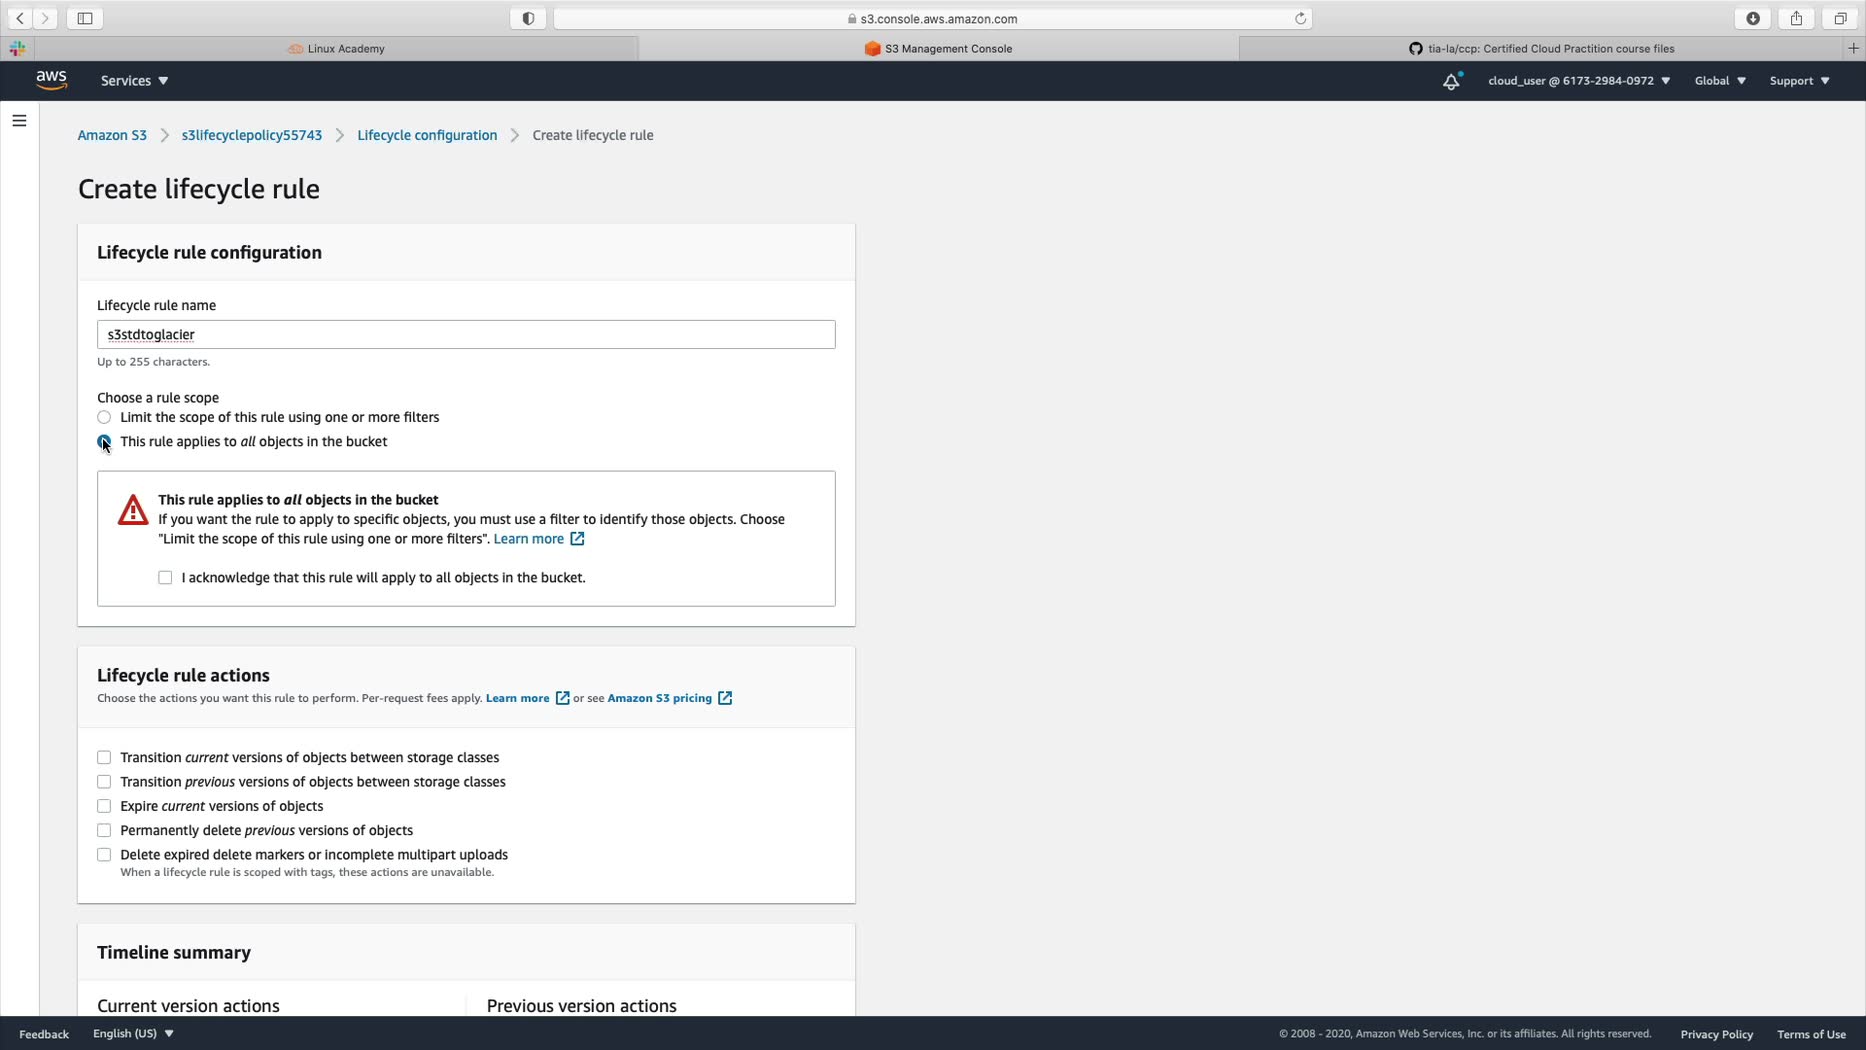Go forward with the browser forward arrow
Screen dimensions: 1866x1050
45,18
